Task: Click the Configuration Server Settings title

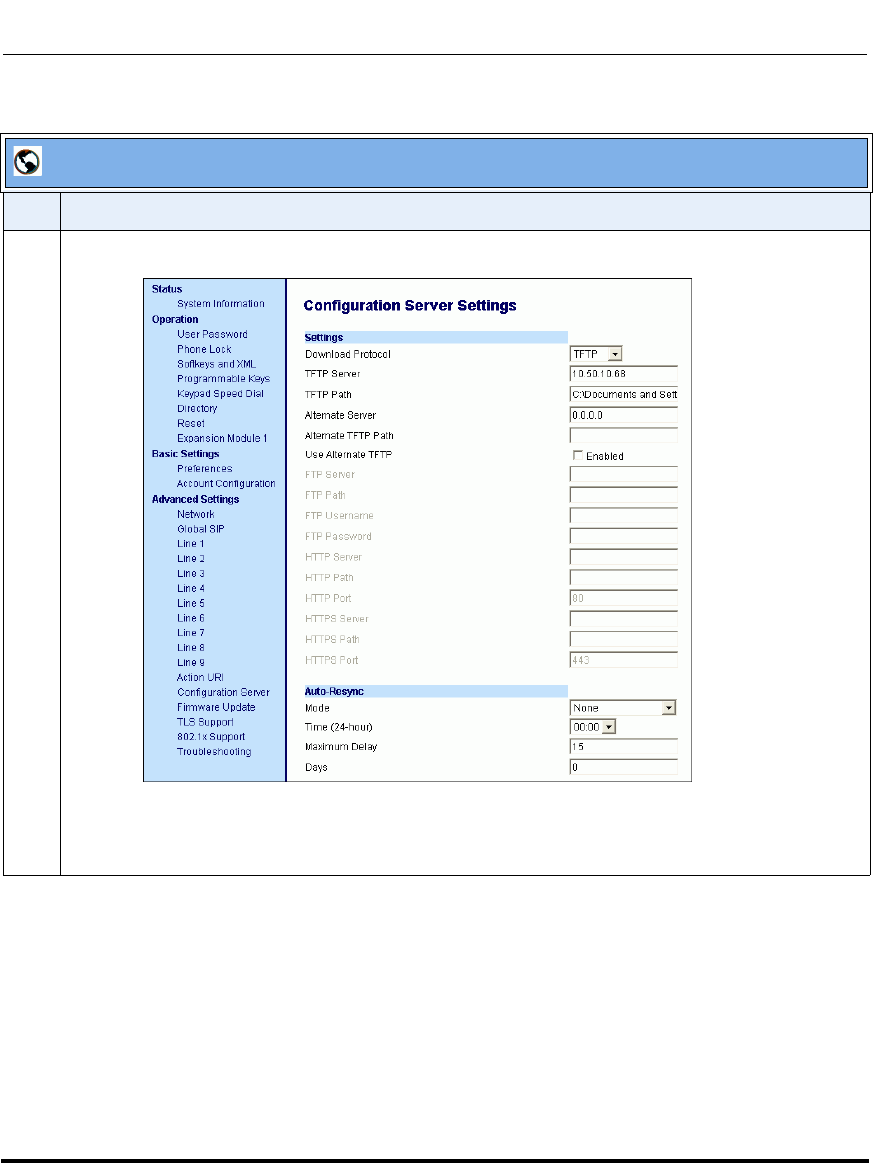Action: click(x=410, y=306)
